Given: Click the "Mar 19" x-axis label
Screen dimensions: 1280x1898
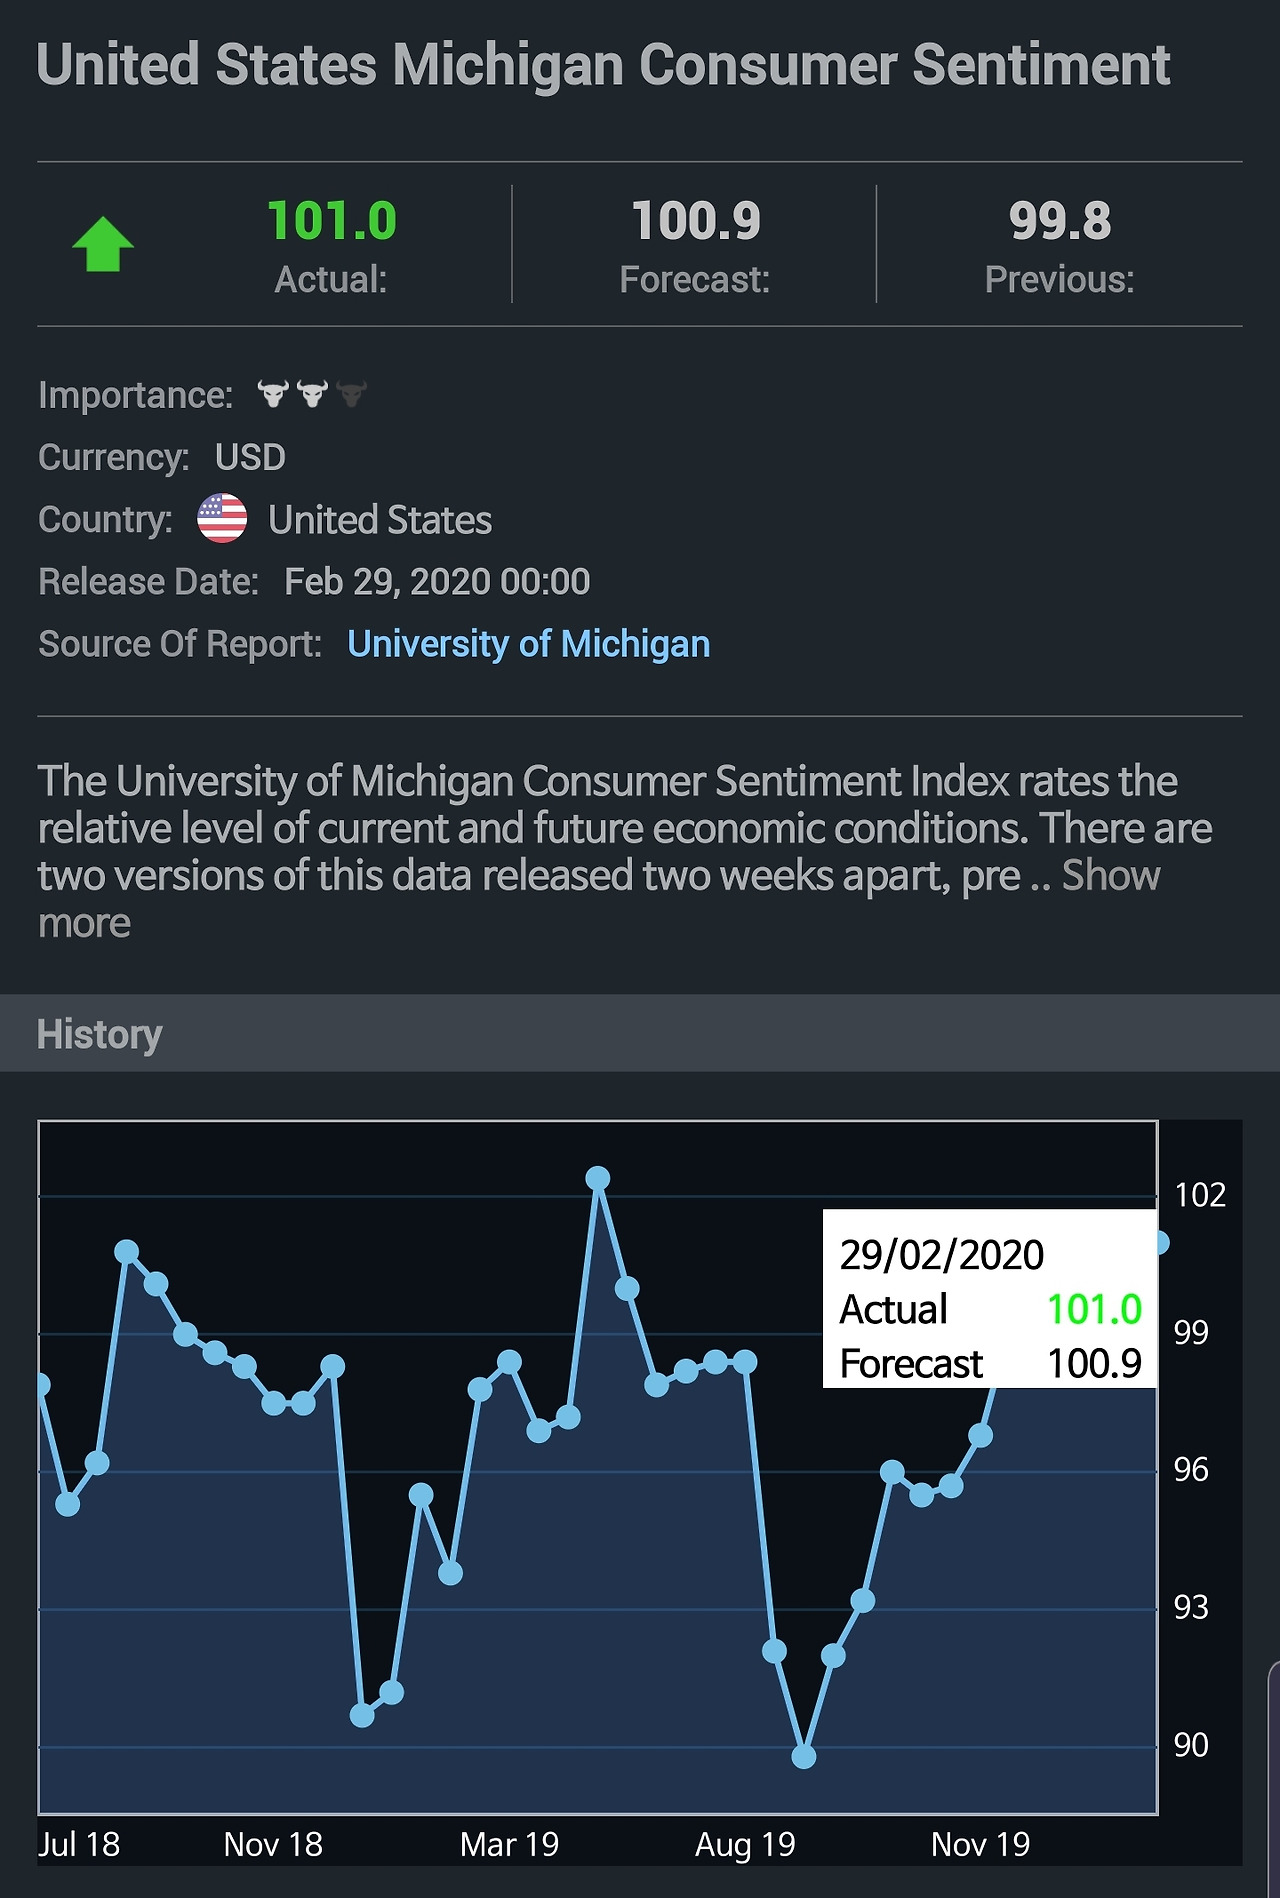Looking at the screenshot, I should click(x=509, y=1845).
